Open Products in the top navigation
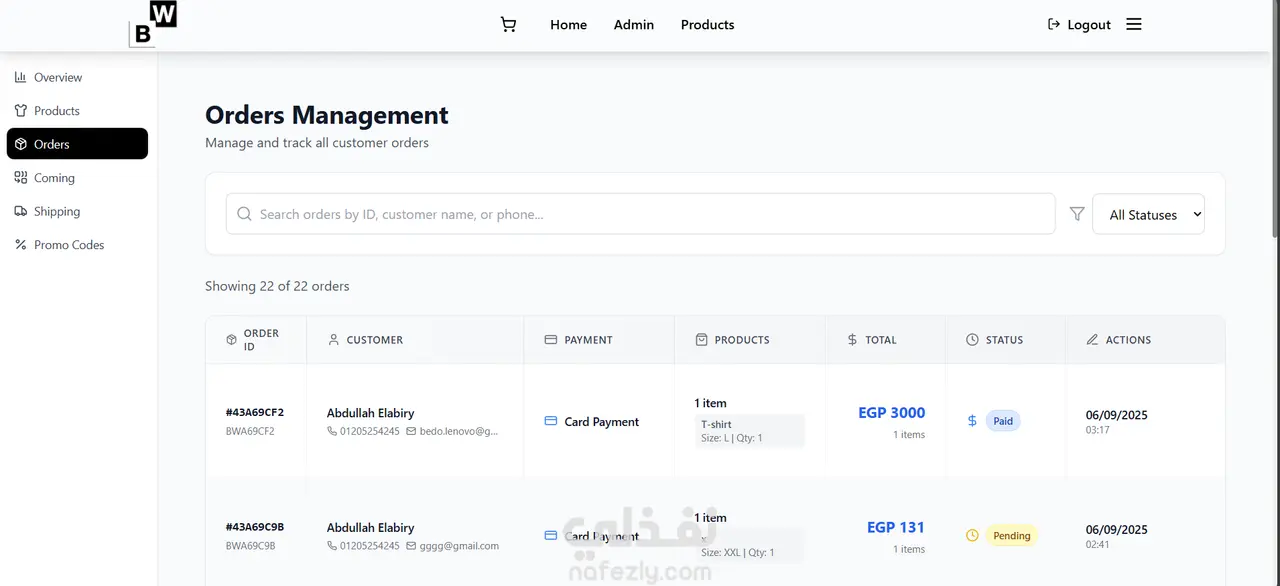This screenshot has height=586, width=1280. pyautogui.click(x=707, y=25)
